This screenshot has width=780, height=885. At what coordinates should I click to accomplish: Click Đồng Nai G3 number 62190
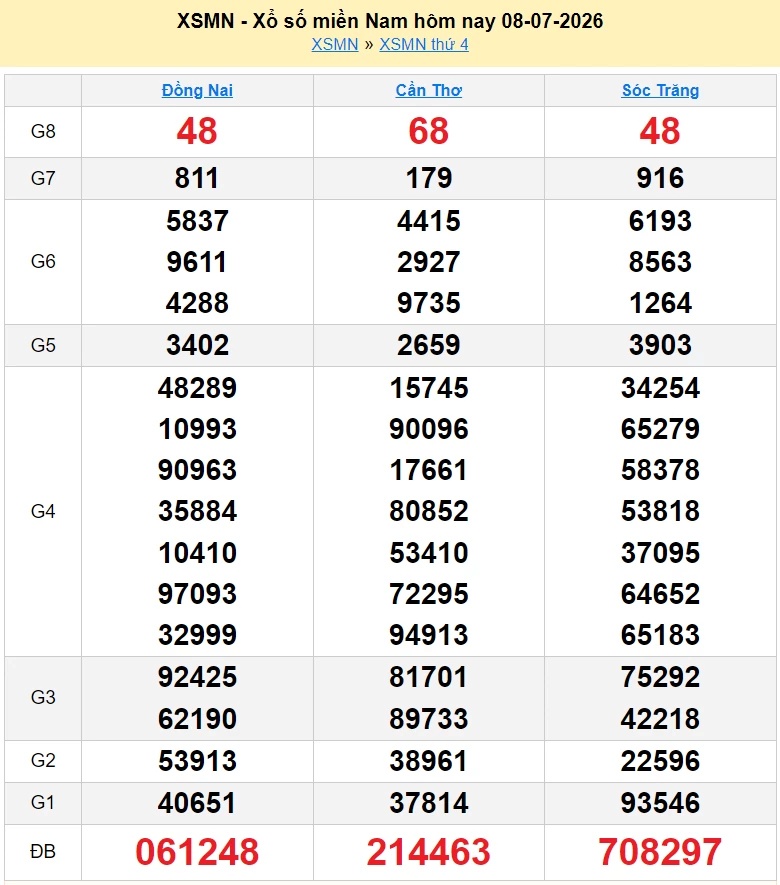point(197,719)
